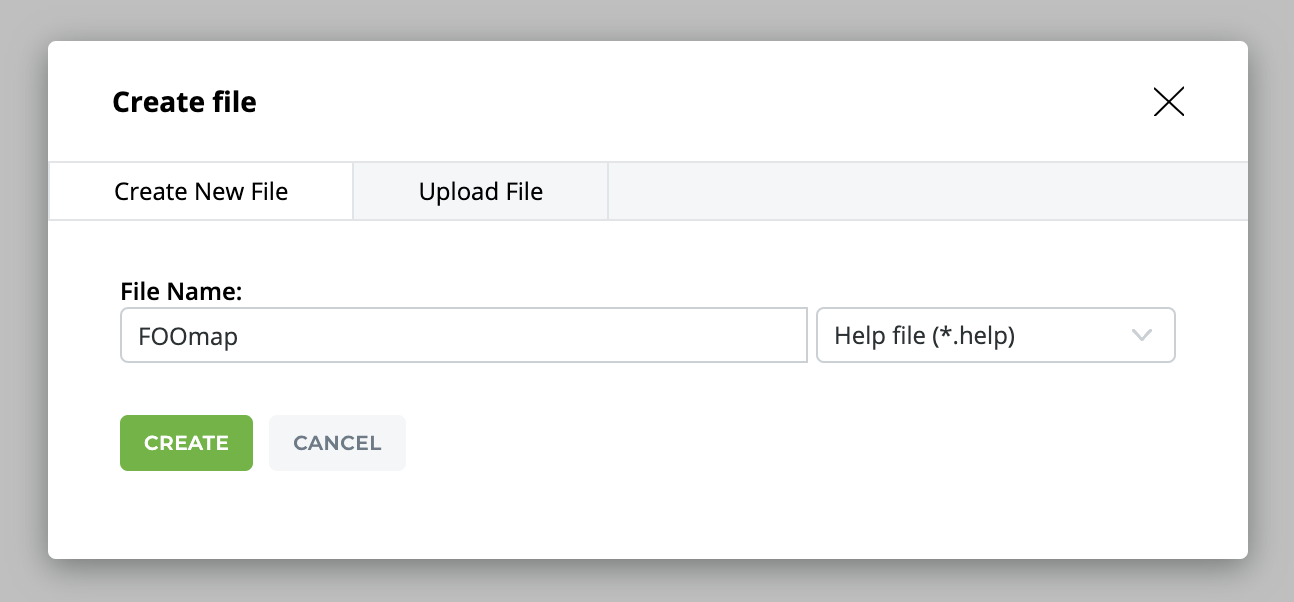Click the CANCEL button
Viewport: 1294px width, 602px height.
pyautogui.click(x=337, y=443)
